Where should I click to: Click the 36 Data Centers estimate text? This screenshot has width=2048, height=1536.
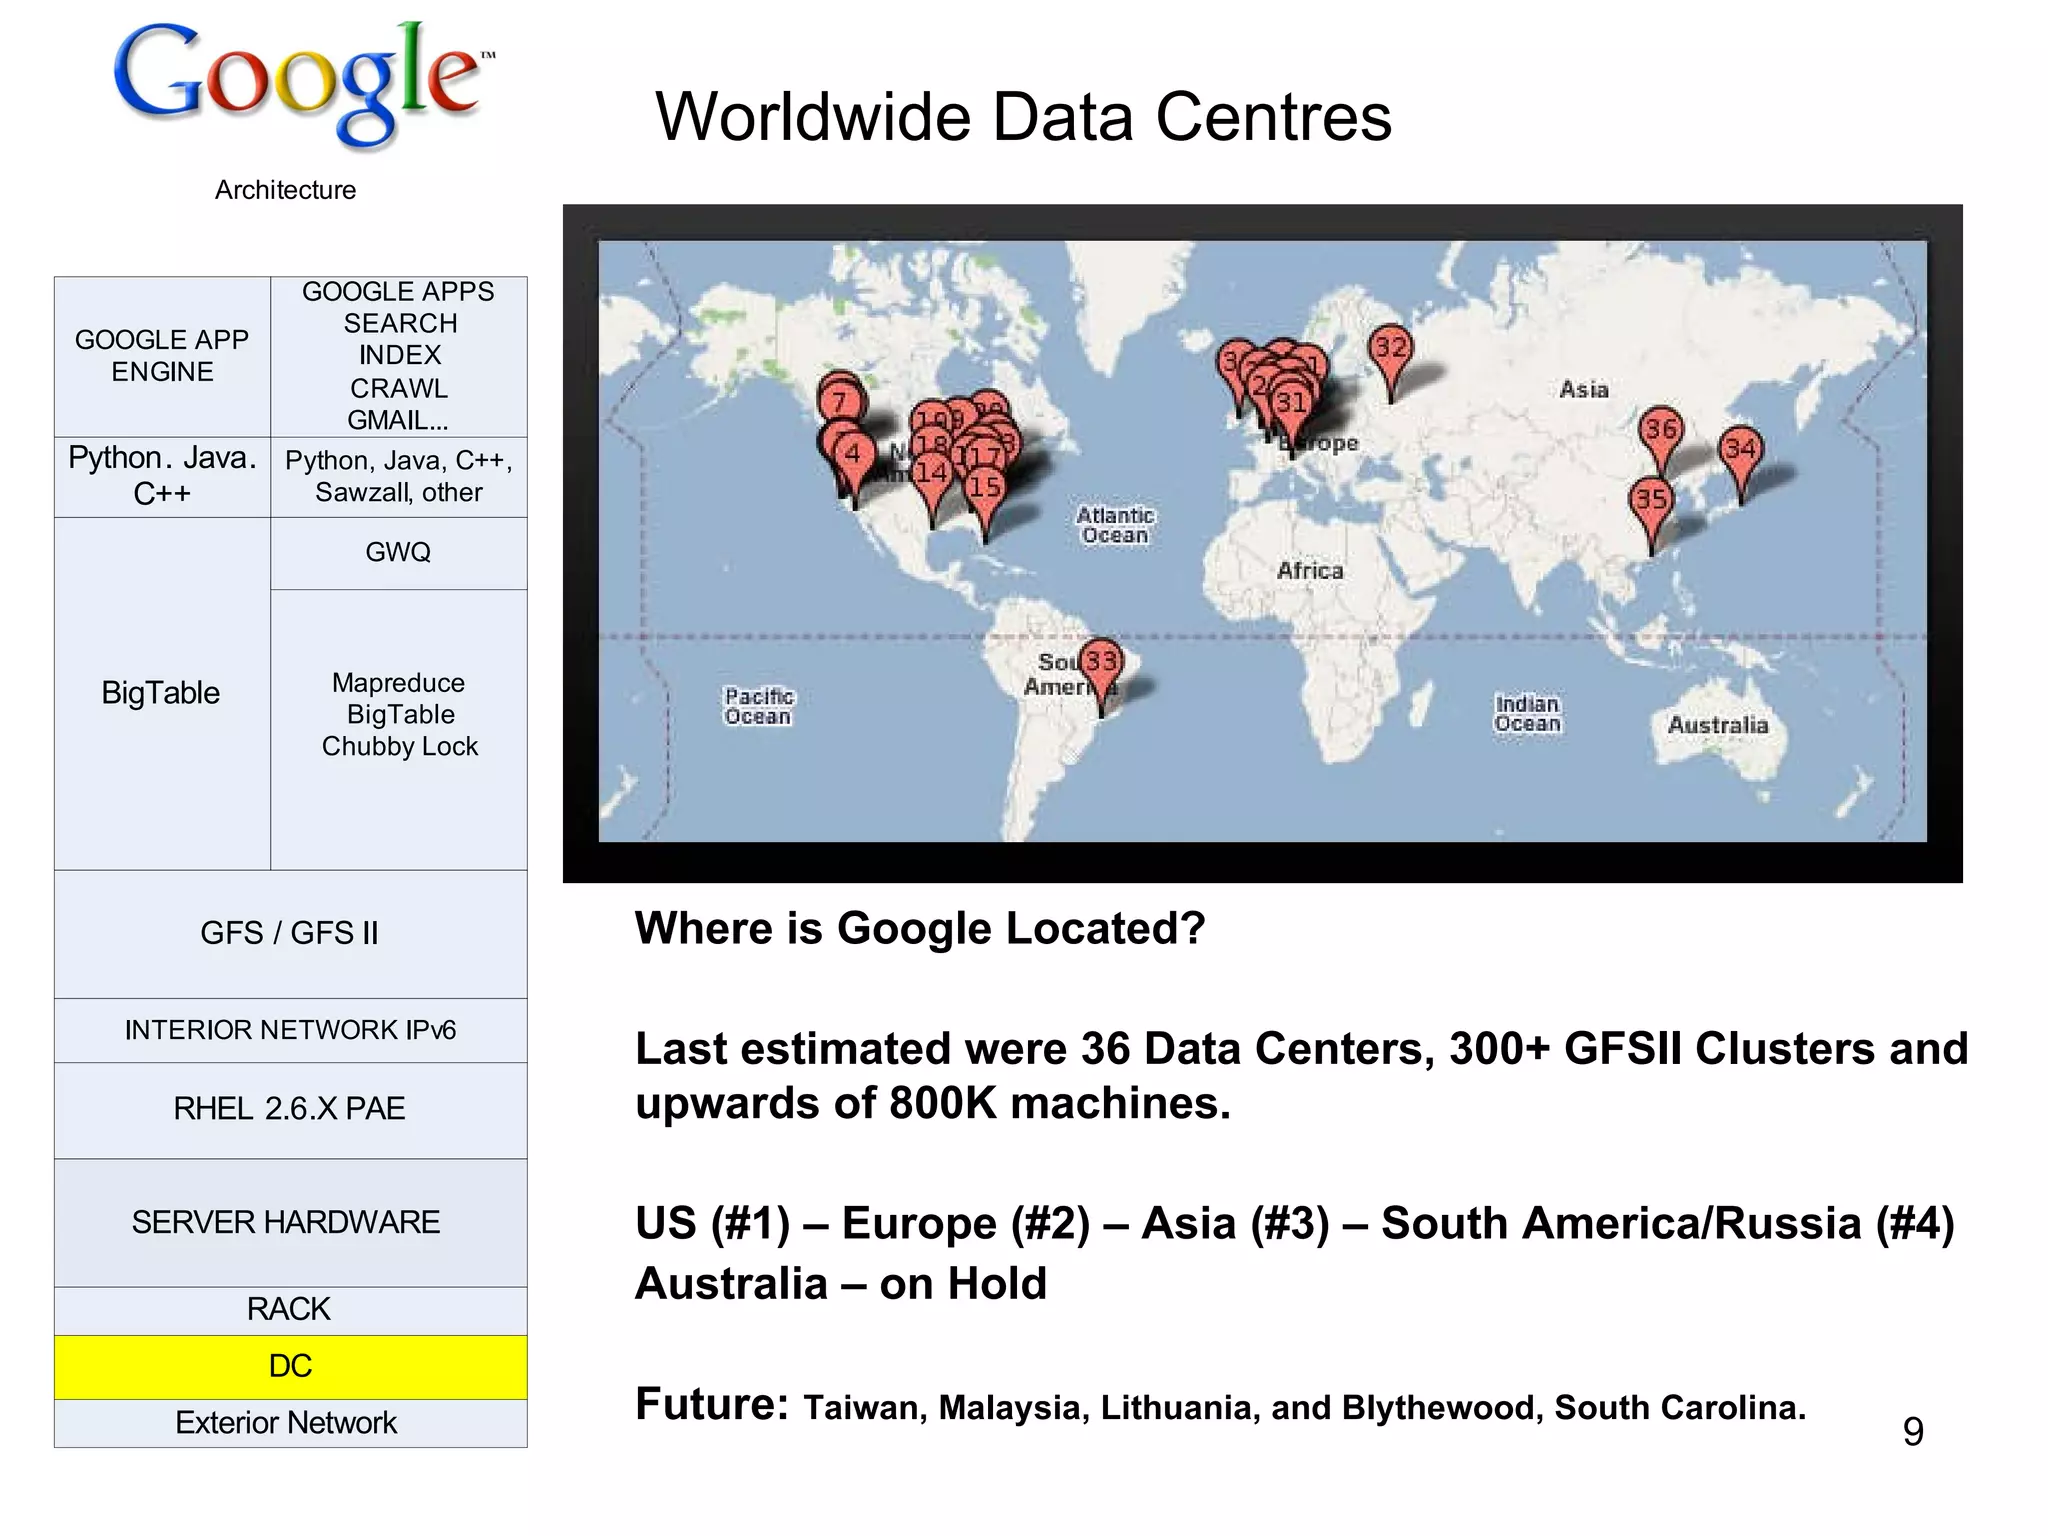pos(1302,1076)
